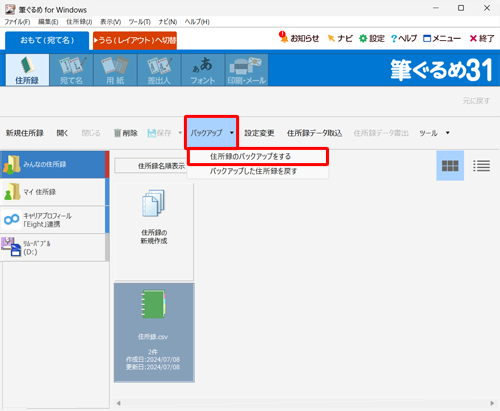Image resolution: width=500 pixels, height=411 pixels.
Task: Open the 住所録 address book tool
Action: point(27,70)
